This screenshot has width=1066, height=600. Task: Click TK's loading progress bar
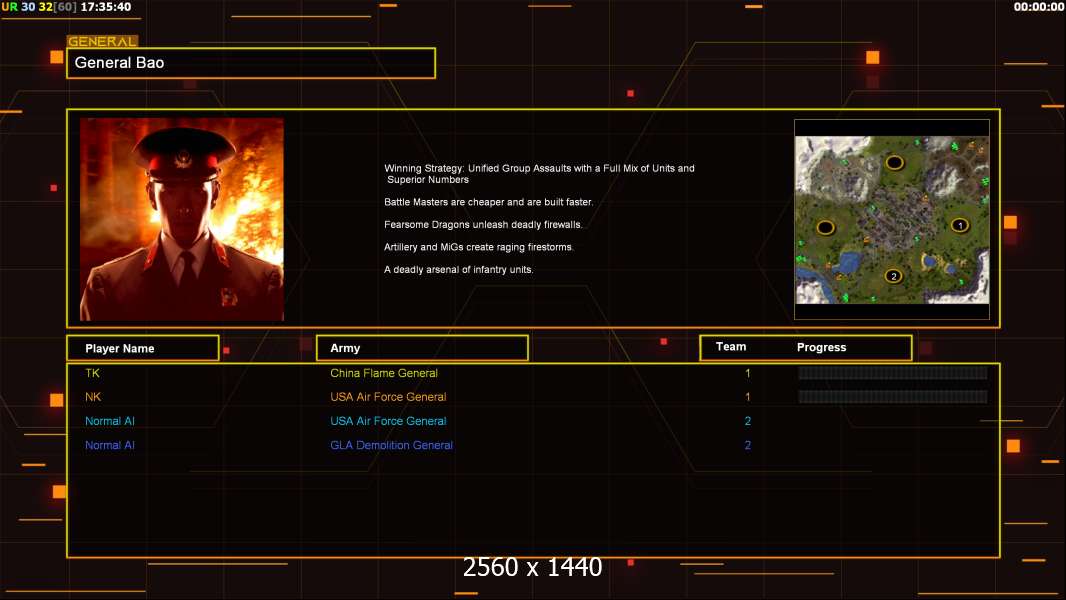point(893,372)
